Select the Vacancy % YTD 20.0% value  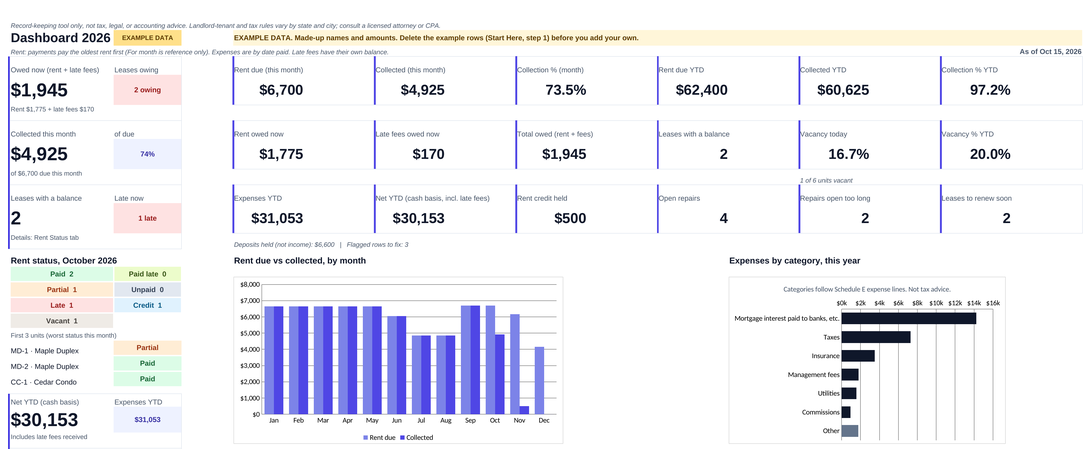click(989, 154)
